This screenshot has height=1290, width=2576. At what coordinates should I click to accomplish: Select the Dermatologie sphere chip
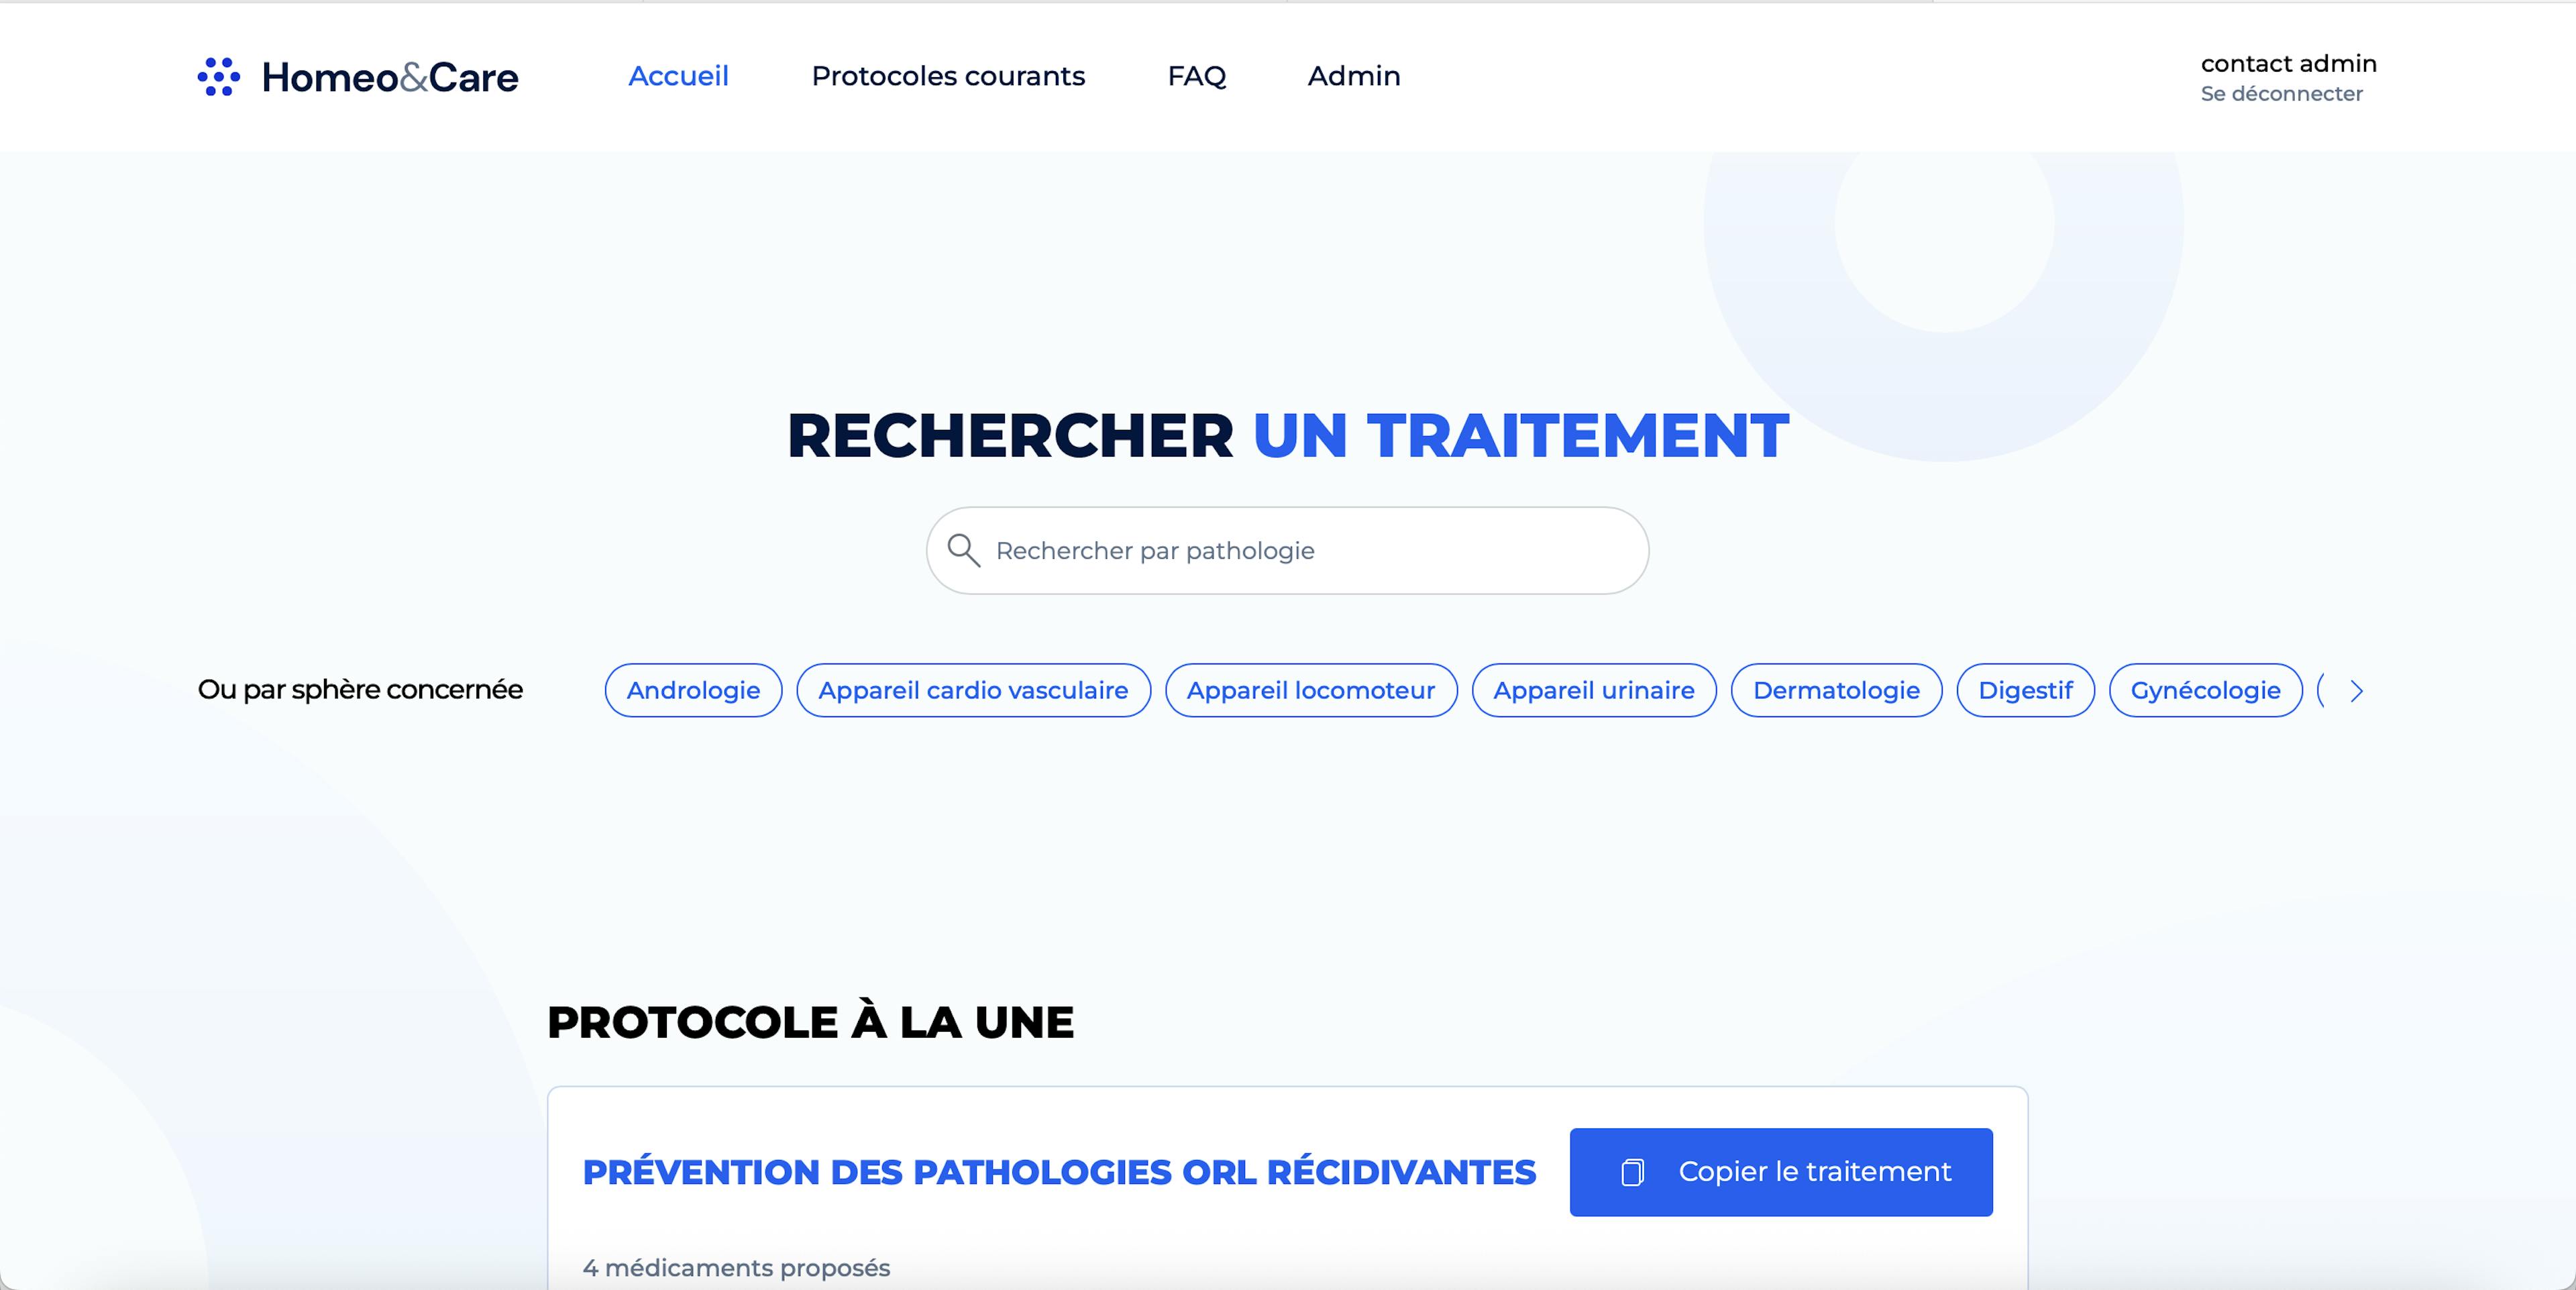(x=1836, y=690)
